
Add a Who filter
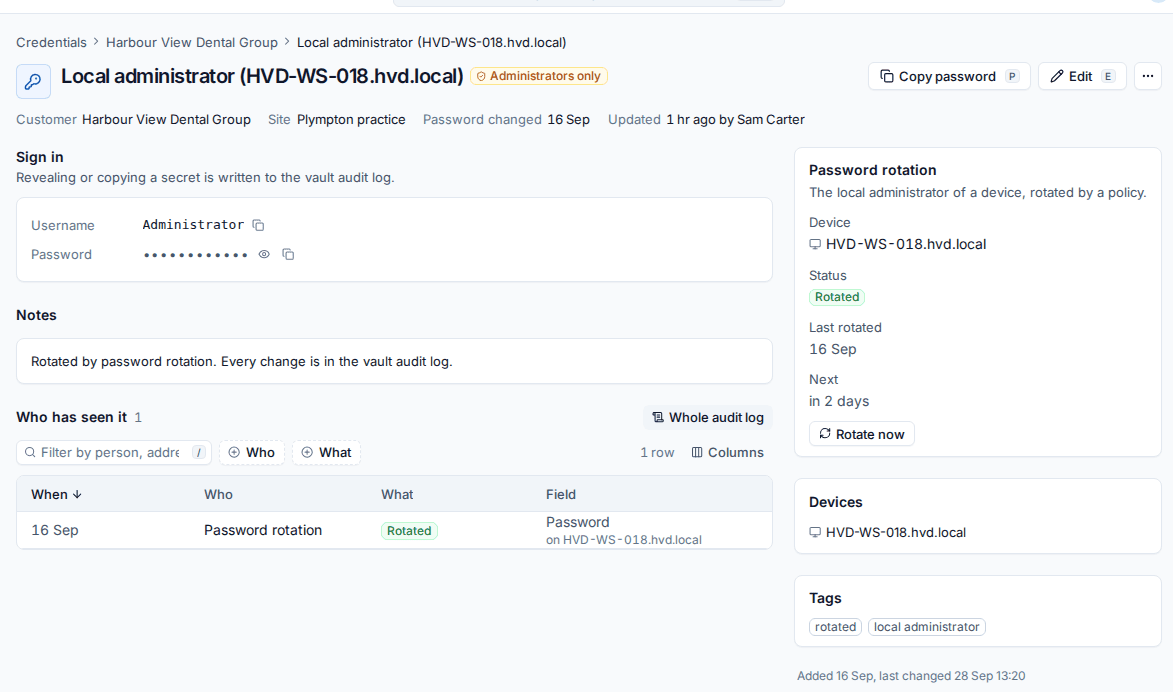pos(252,453)
